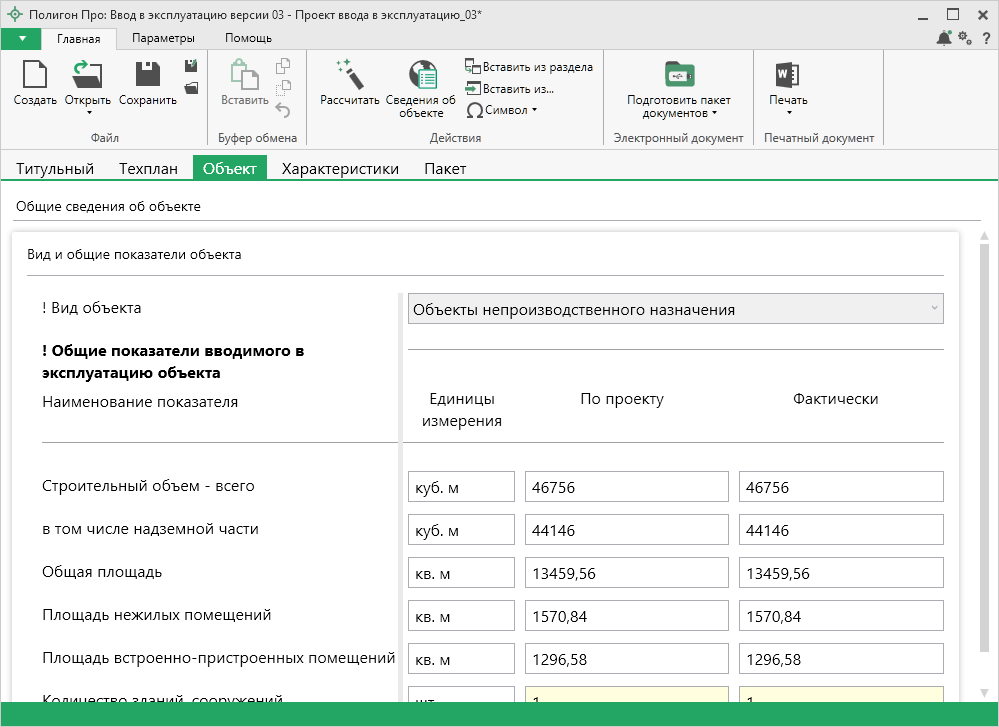
Task: Open the Вид объекта combo box
Action: (x=675, y=309)
